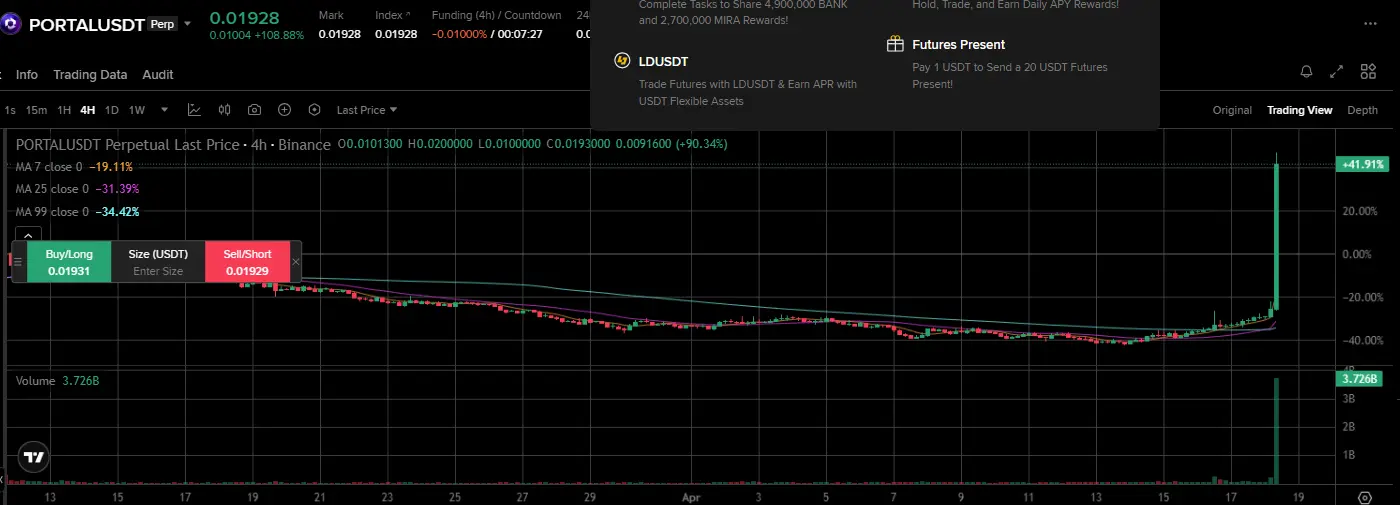Open the three-dots more menu
This screenshot has width=1400, height=505.
1369,24
